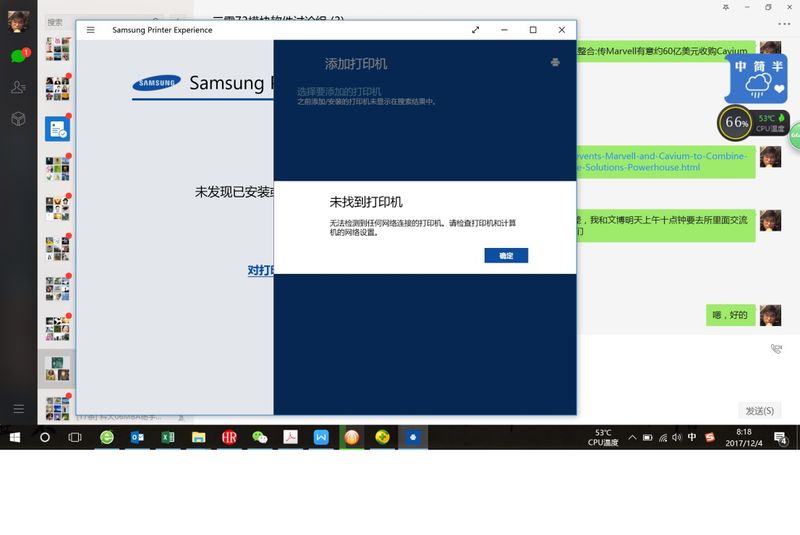
Task: Open the WeChat chats icon with unread badge
Action: point(18,56)
